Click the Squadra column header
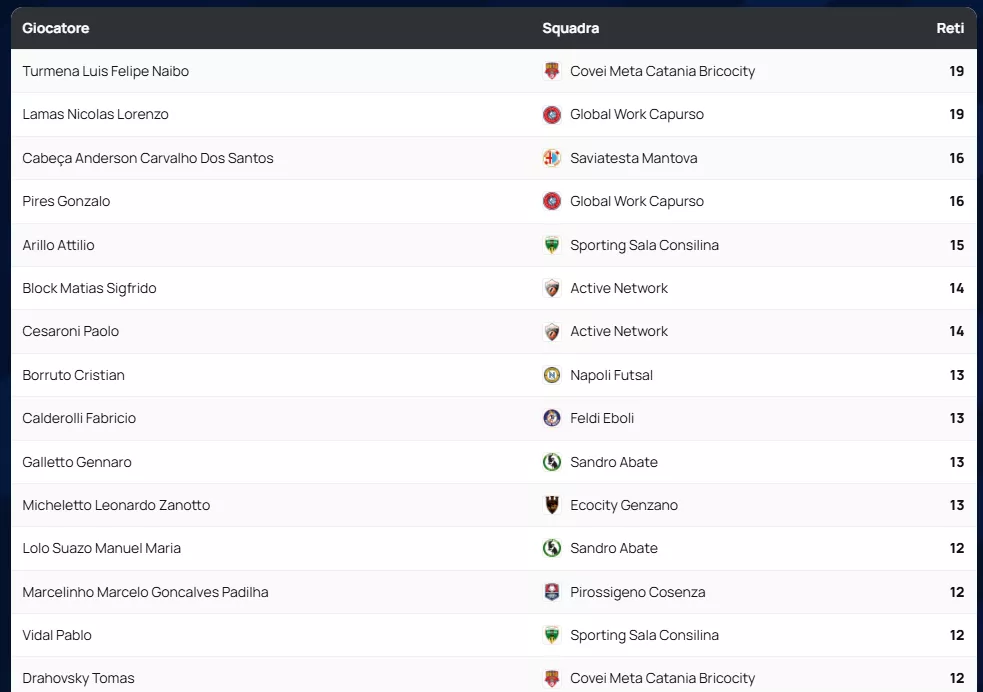Viewport: 983px width, 692px height. click(x=571, y=28)
